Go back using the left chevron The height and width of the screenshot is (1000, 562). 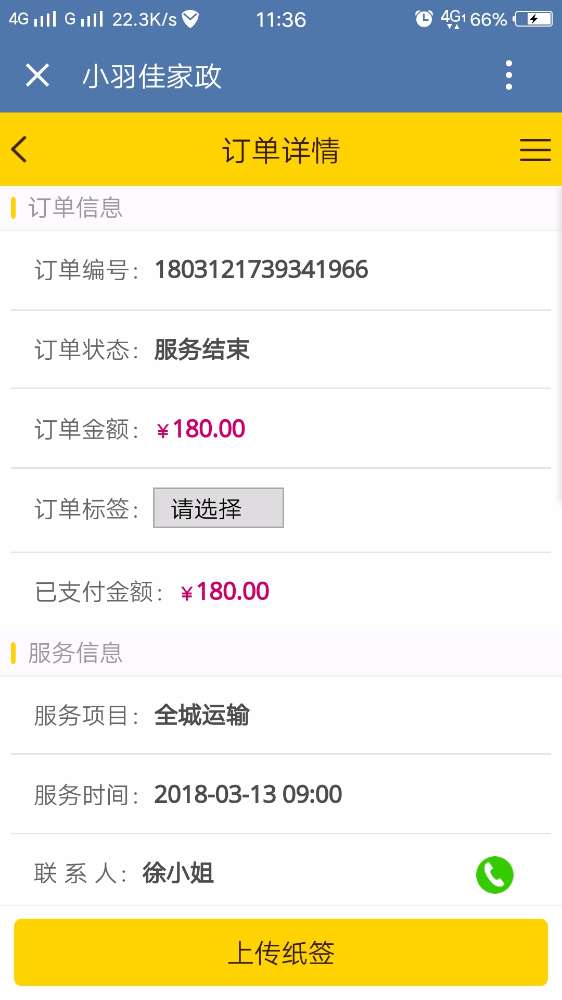click(x=19, y=150)
